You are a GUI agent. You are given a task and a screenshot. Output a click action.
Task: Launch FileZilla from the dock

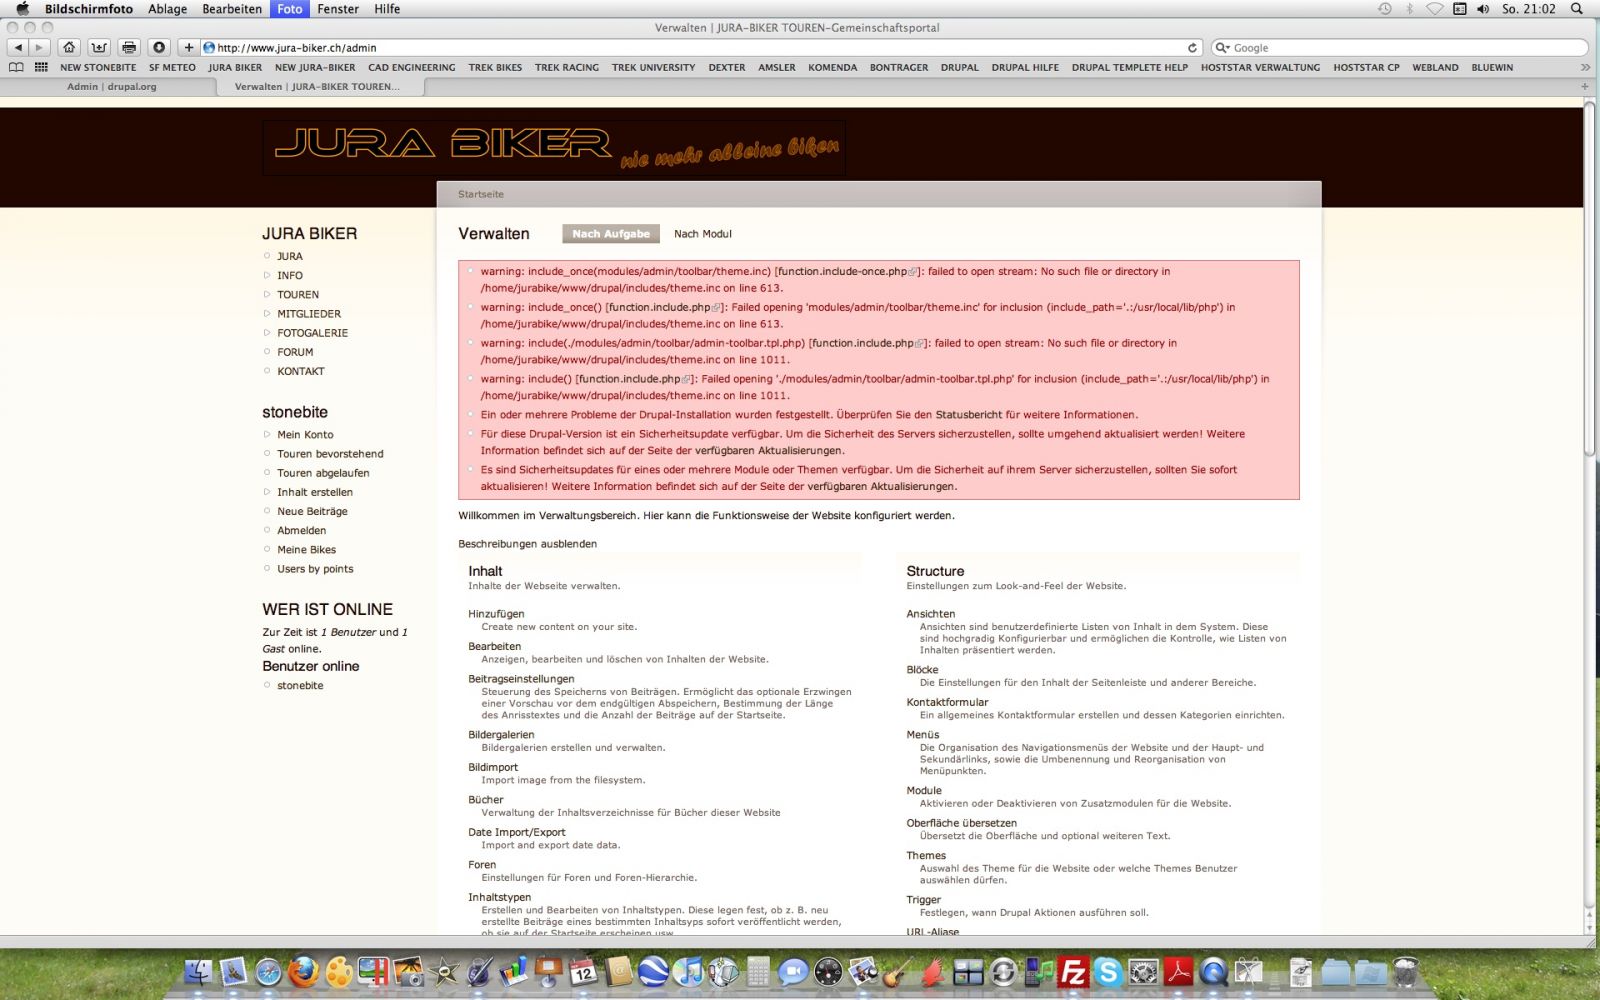pyautogui.click(x=1073, y=972)
